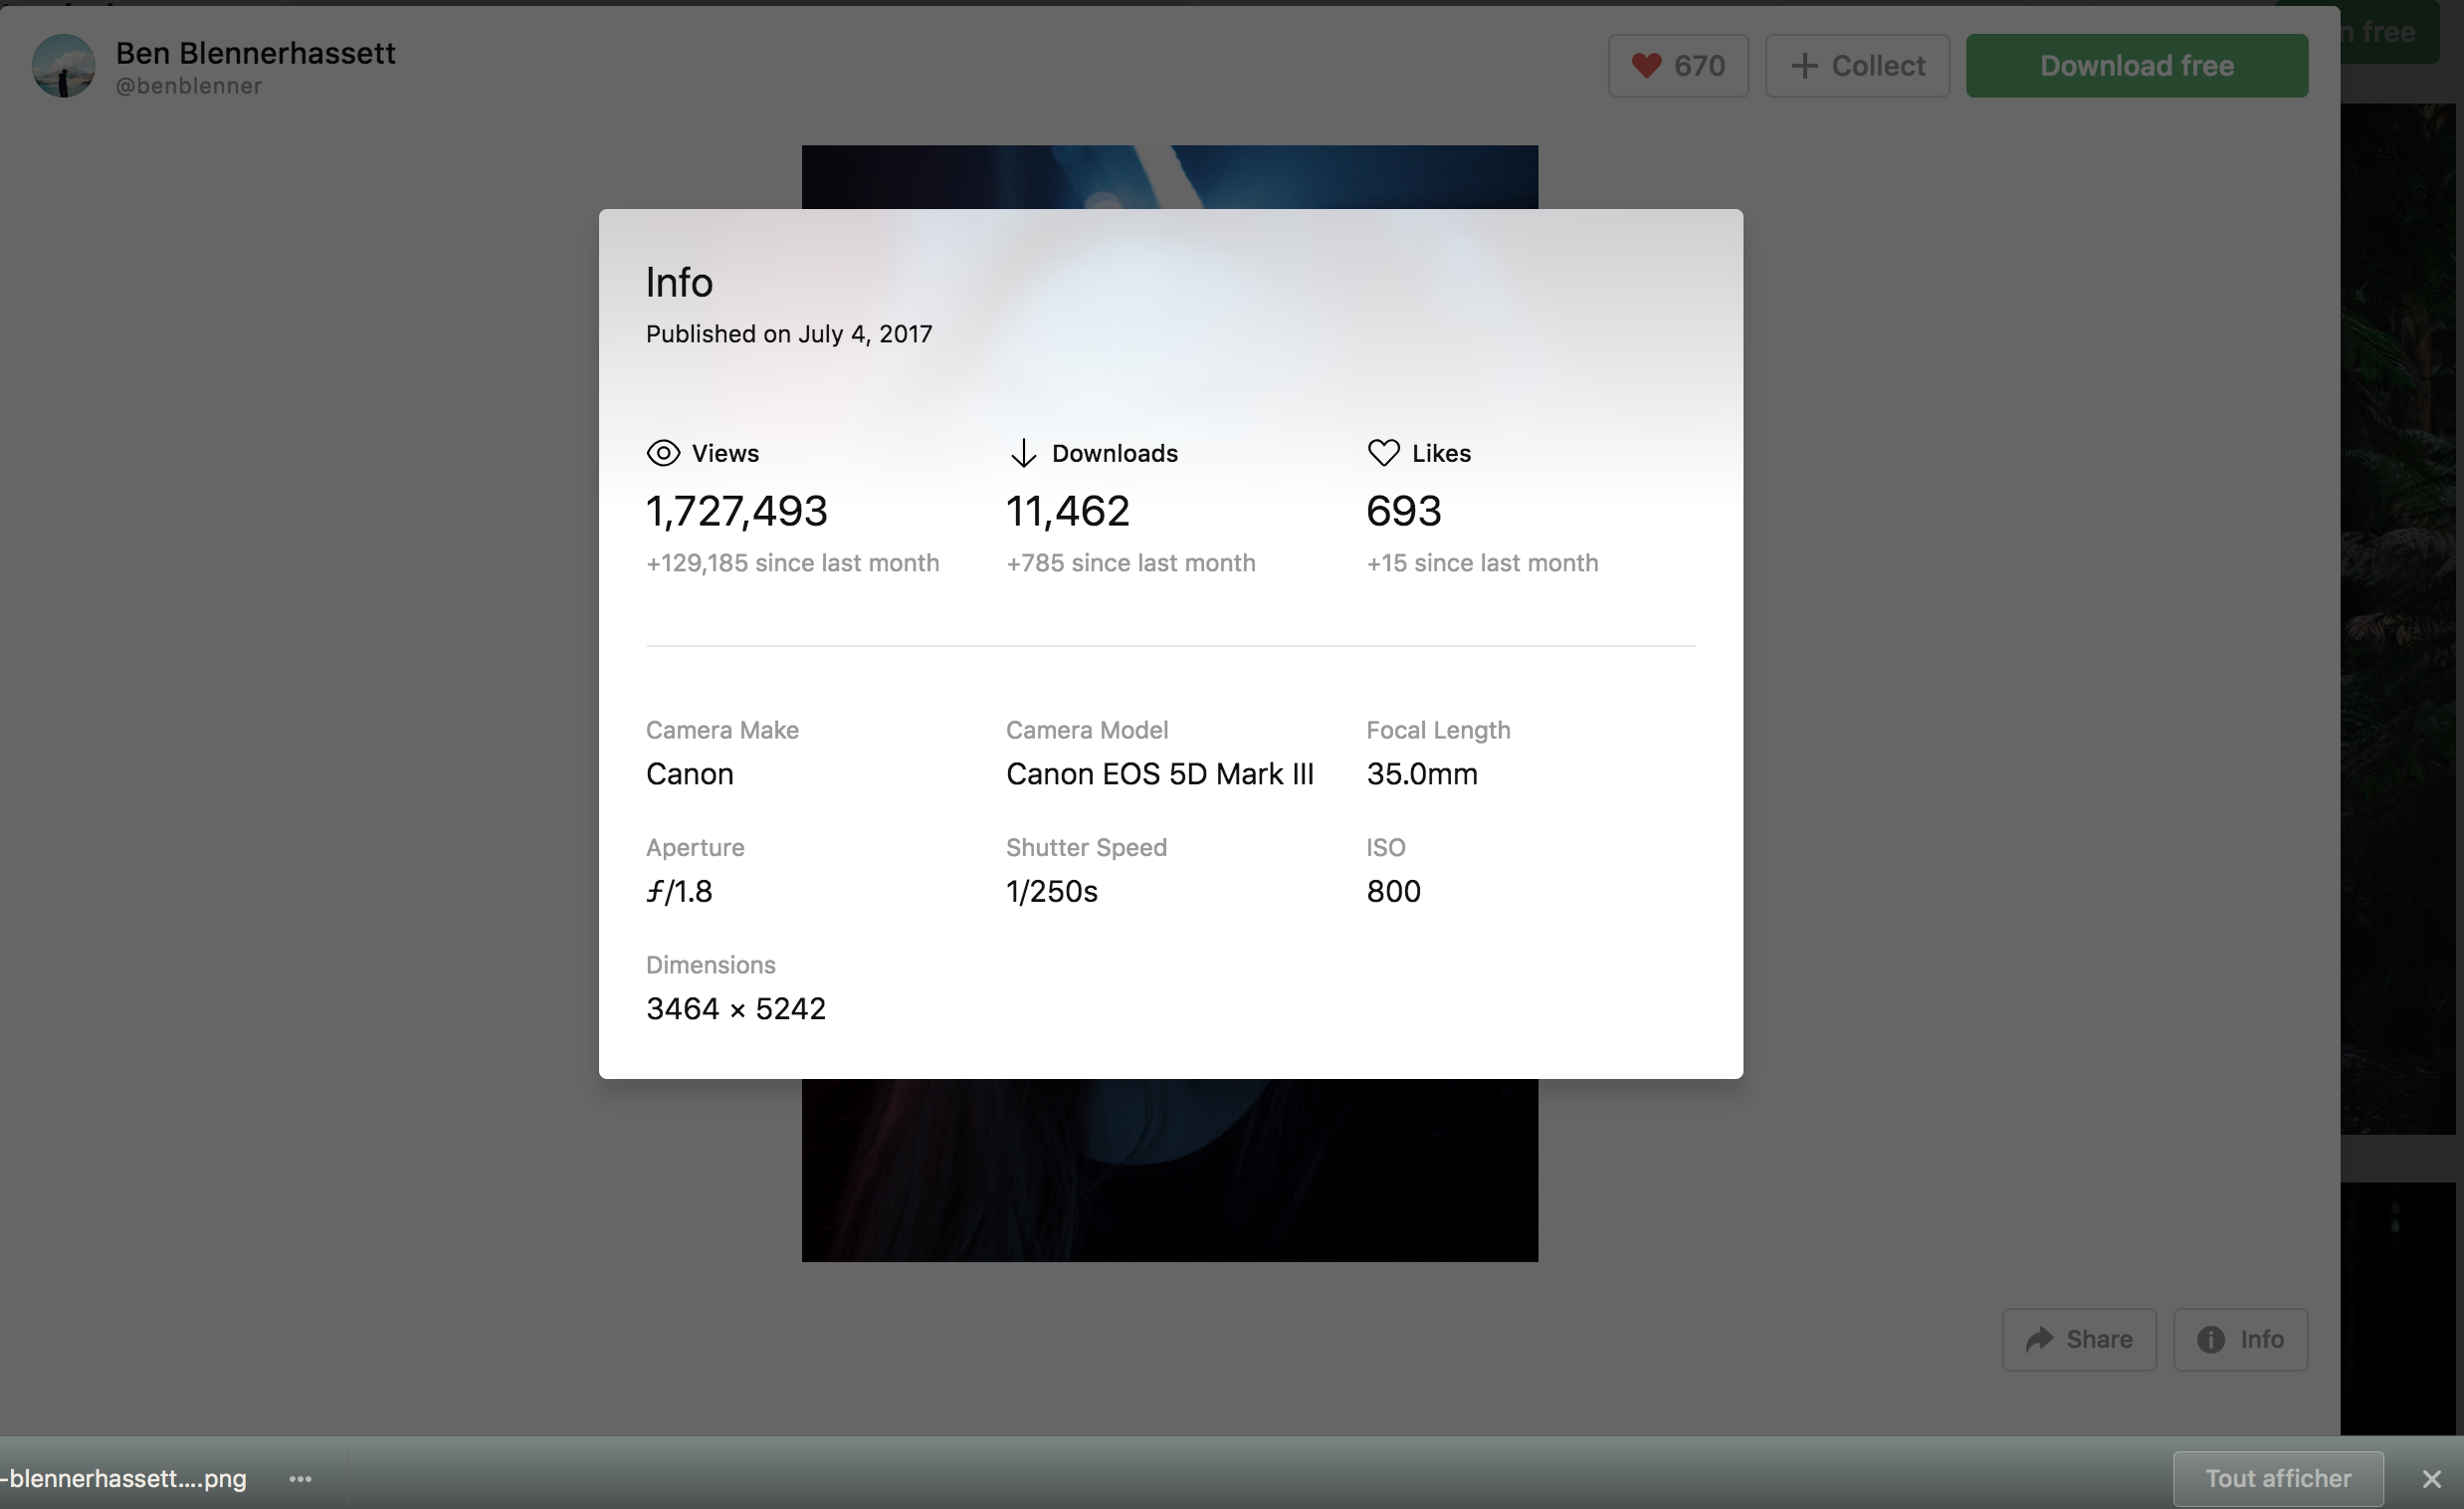Image resolution: width=2464 pixels, height=1509 pixels.
Task: Click the Share arrow icon
Action: pyautogui.click(x=2039, y=1339)
